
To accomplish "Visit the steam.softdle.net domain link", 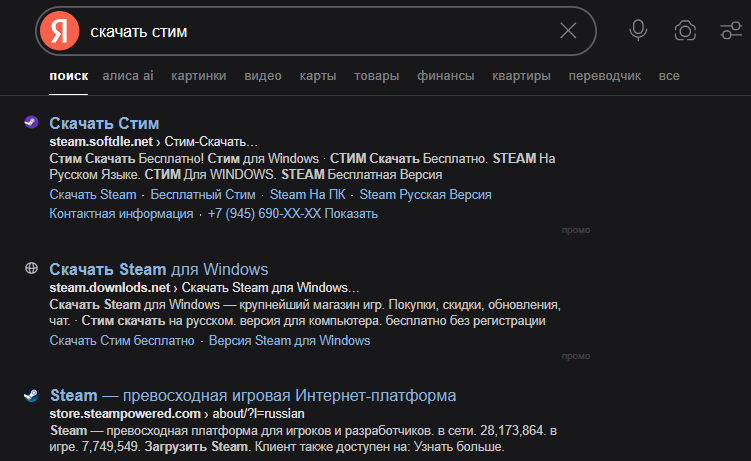I will coord(101,142).
